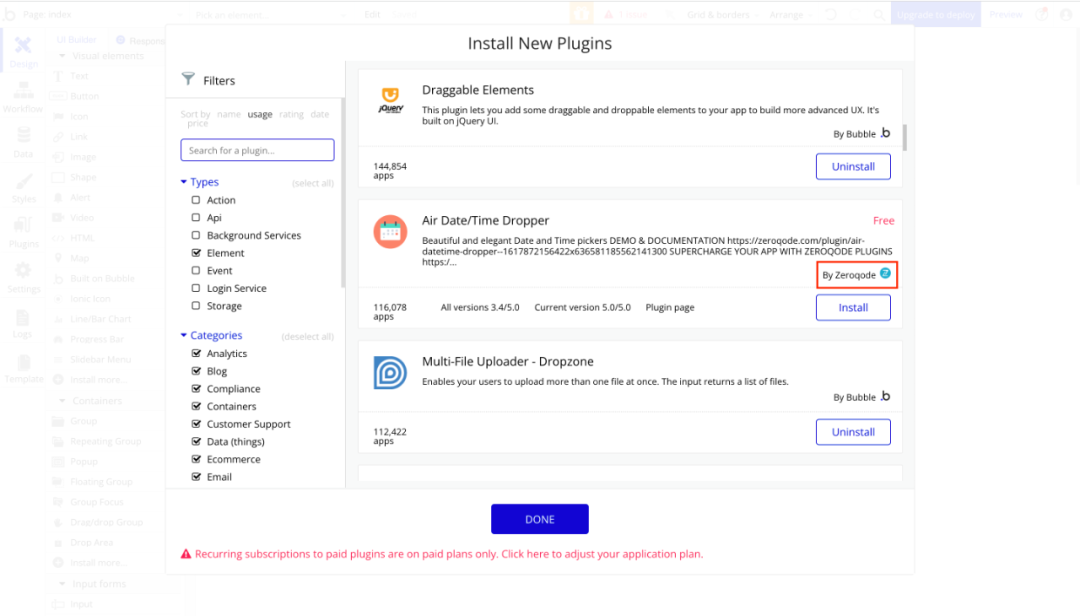Screen dimensions: 1080x616
Task: Install the Air Date/Time Dropper plugin
Action: 853,307
